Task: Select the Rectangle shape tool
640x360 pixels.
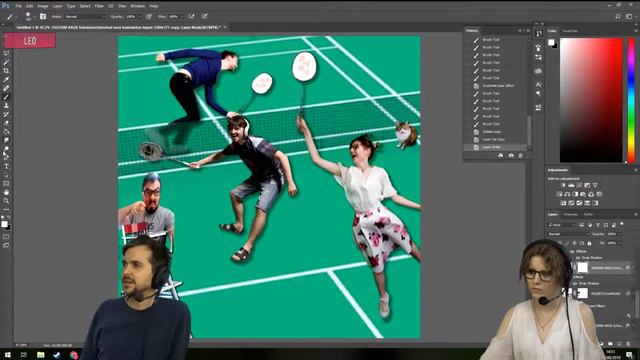Action: [x=6, y=183]
